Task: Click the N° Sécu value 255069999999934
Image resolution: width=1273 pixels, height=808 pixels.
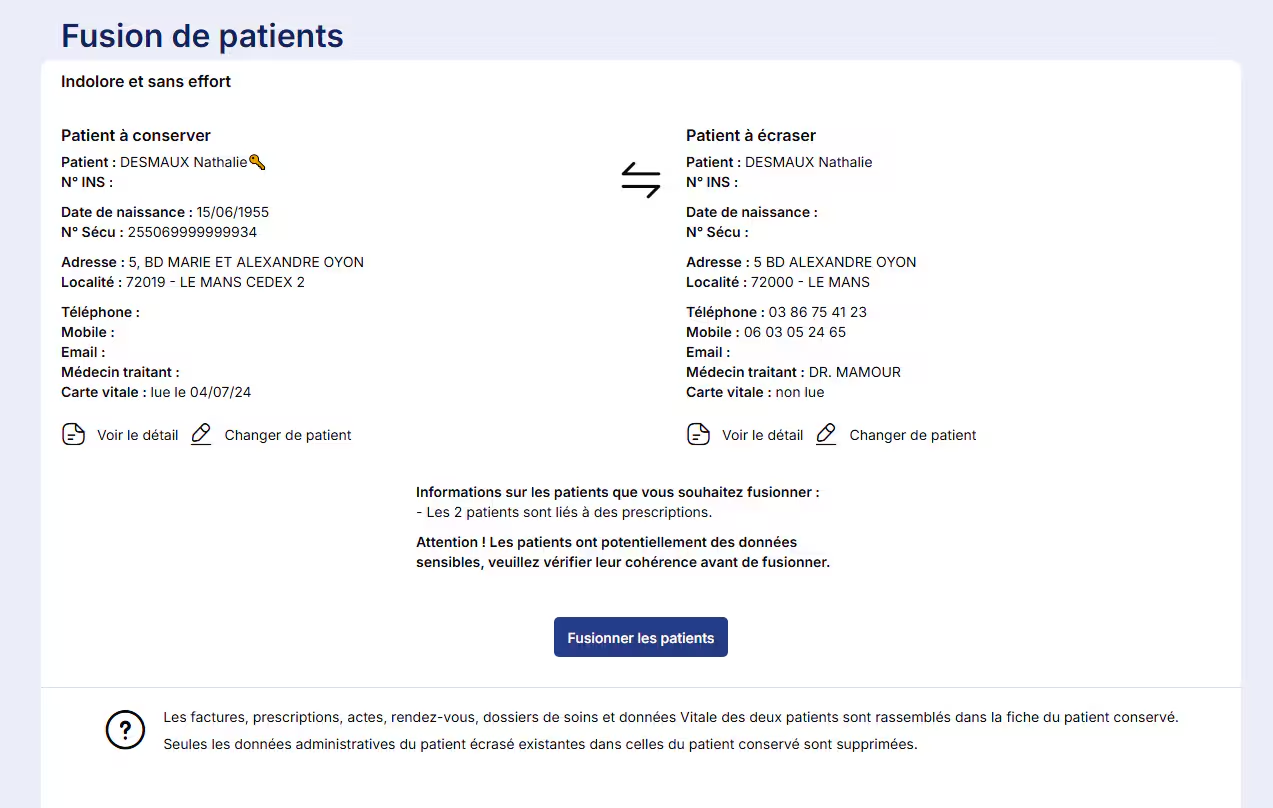Action: point(192,232)
